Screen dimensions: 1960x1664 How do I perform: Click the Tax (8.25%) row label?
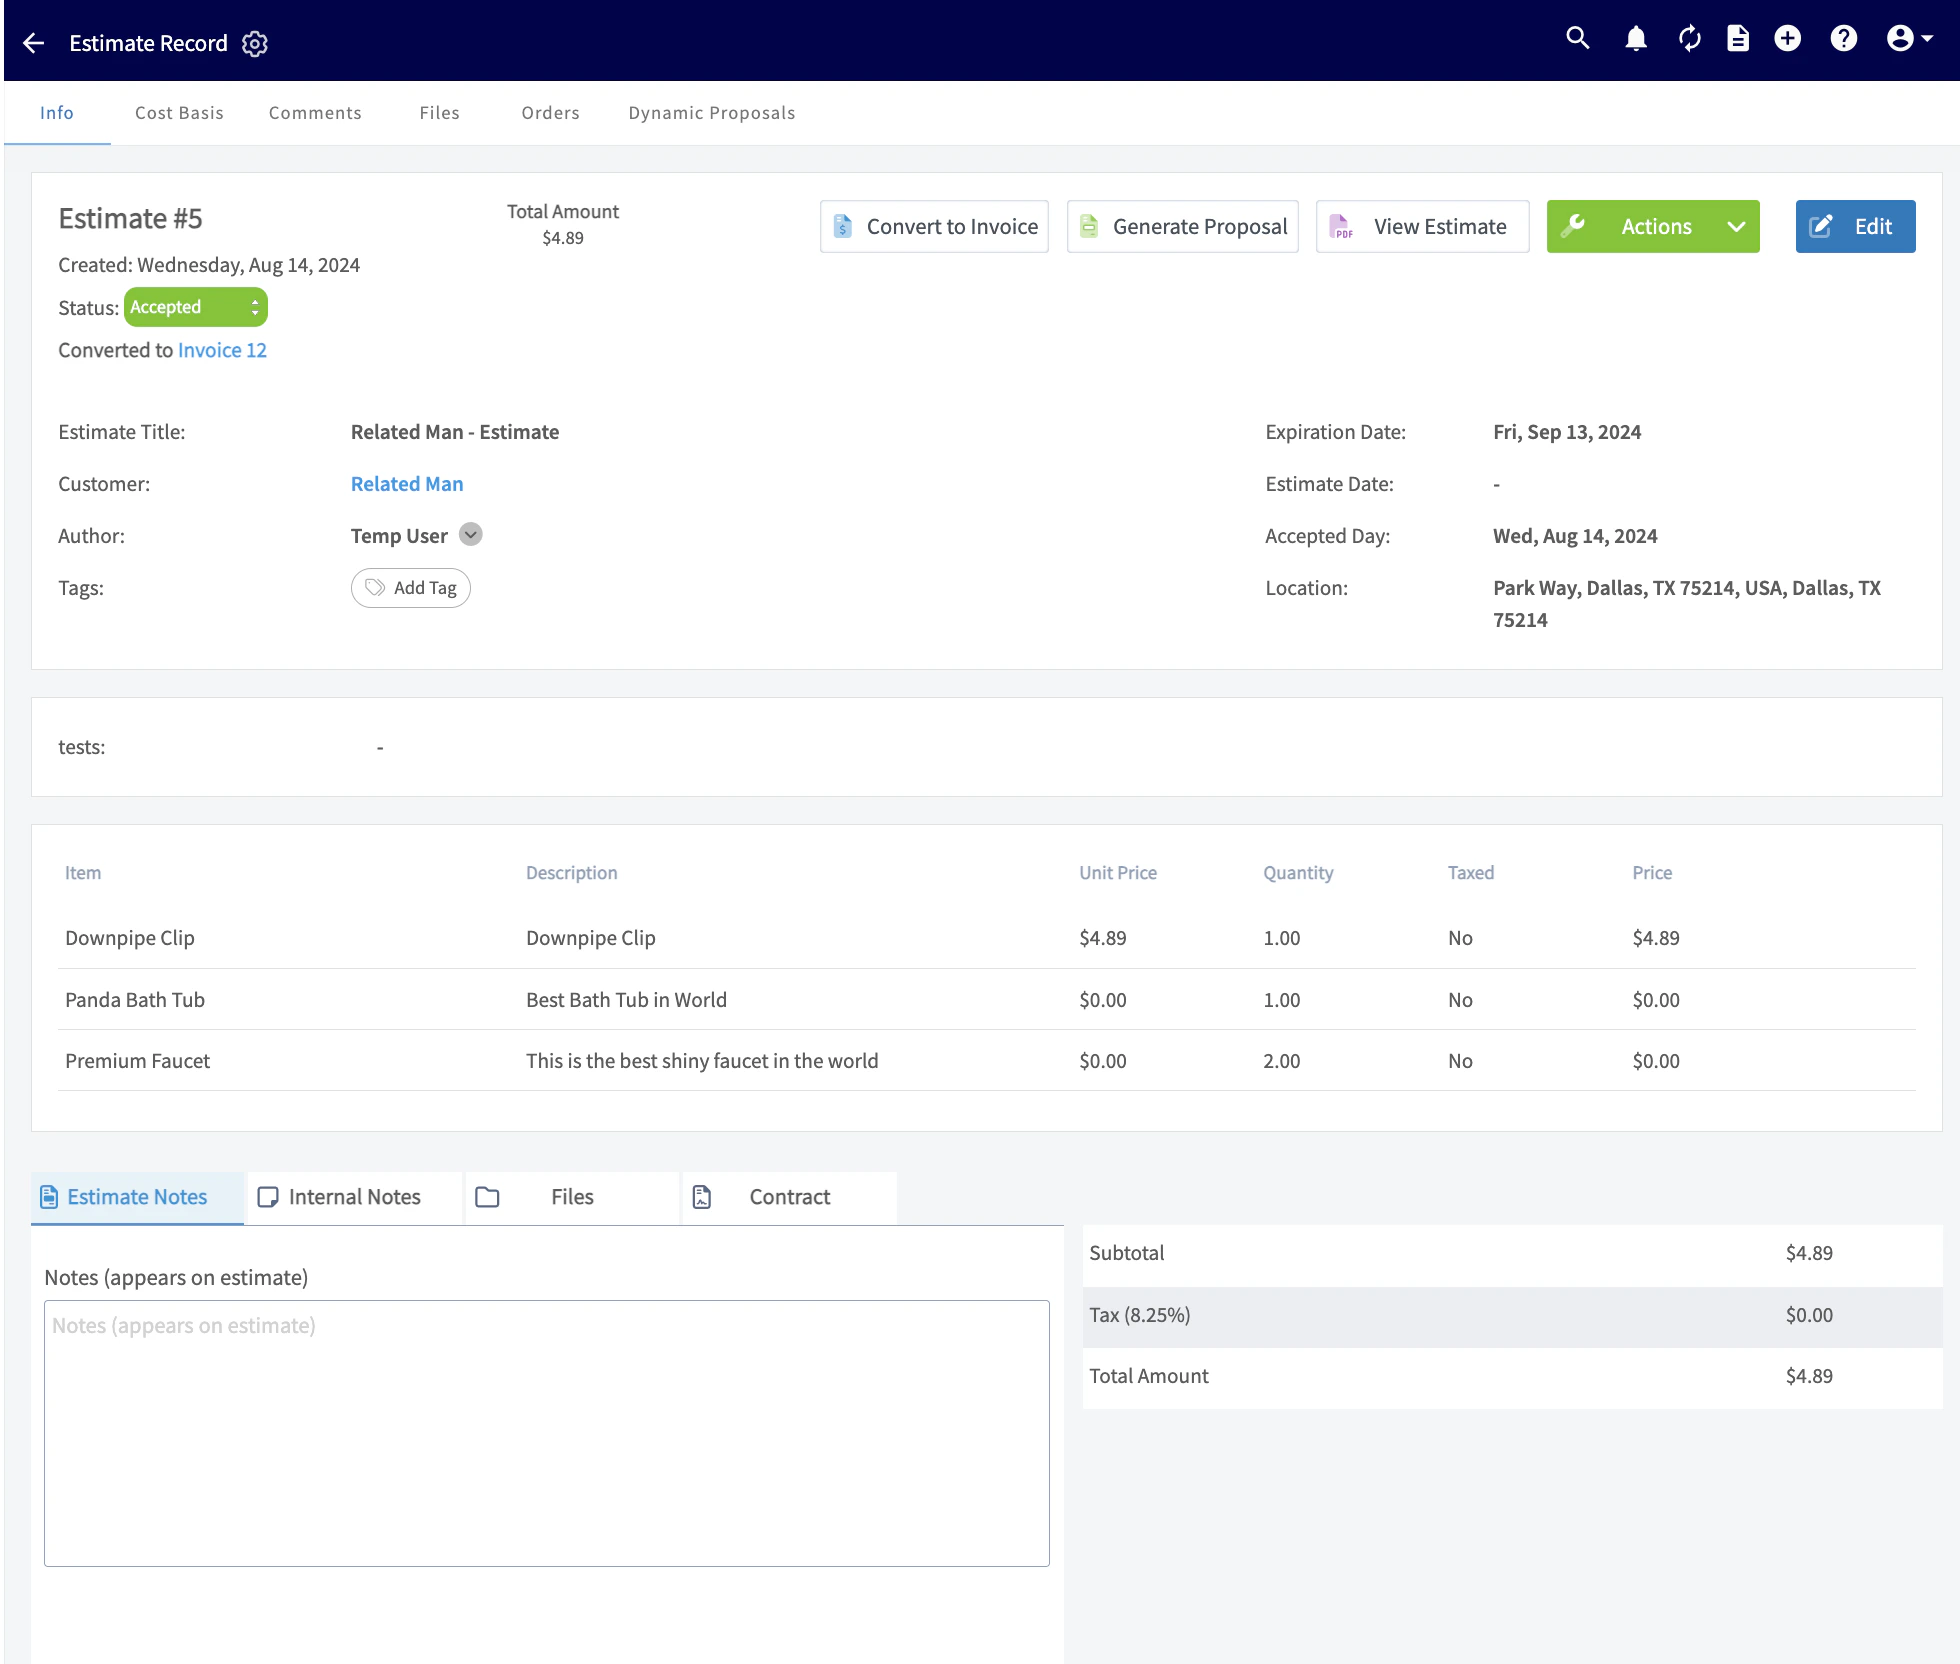tap(1140, 1315)
